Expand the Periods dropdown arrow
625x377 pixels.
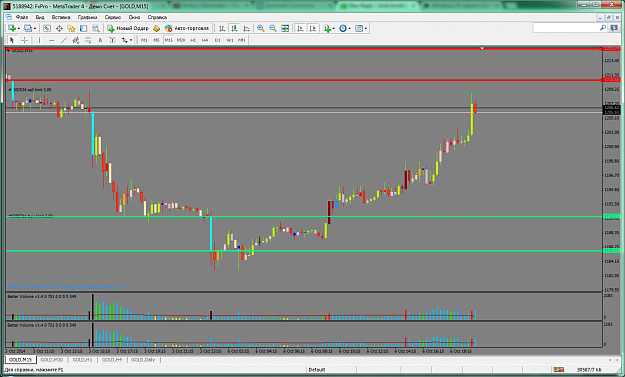pyautogui.click(x=350, y=29)
